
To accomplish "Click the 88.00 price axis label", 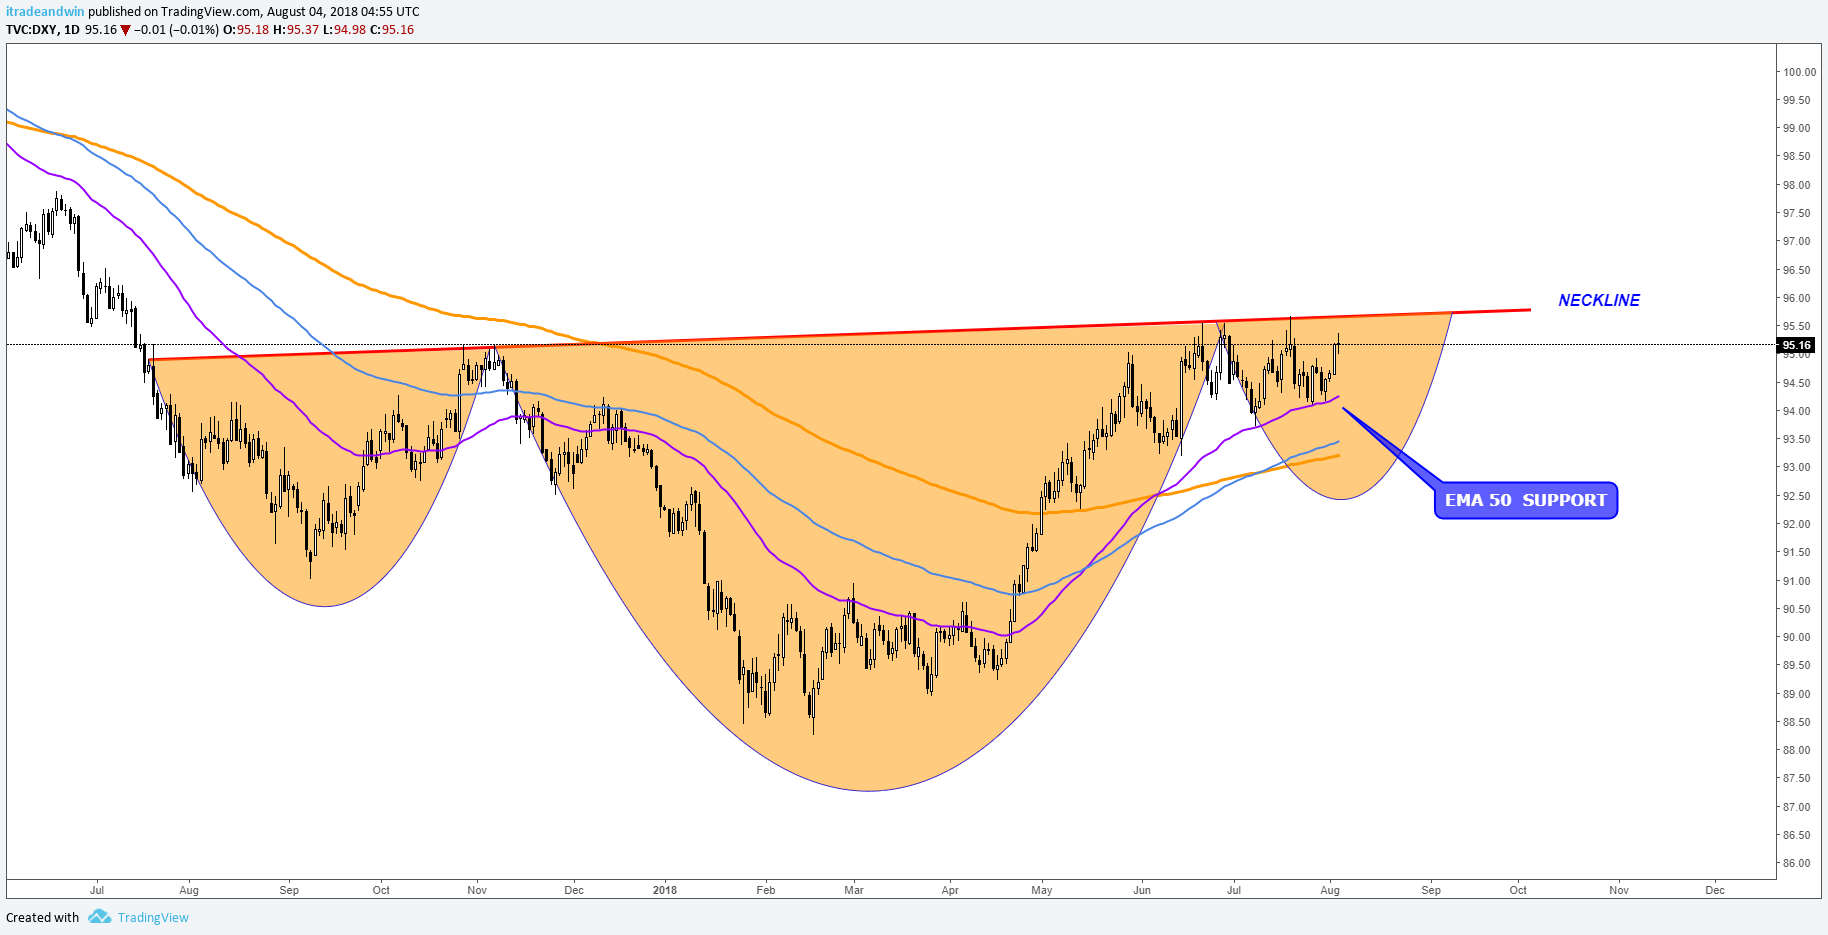I will (x=1797, y=750).
